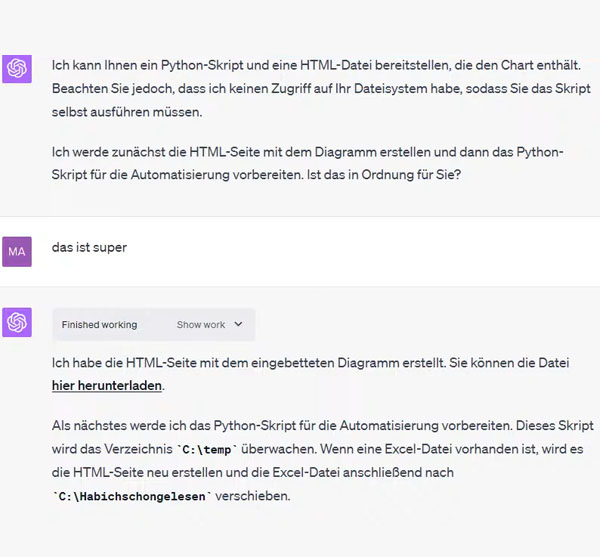
Task: Click the Show work label
Action: (201, 325)
